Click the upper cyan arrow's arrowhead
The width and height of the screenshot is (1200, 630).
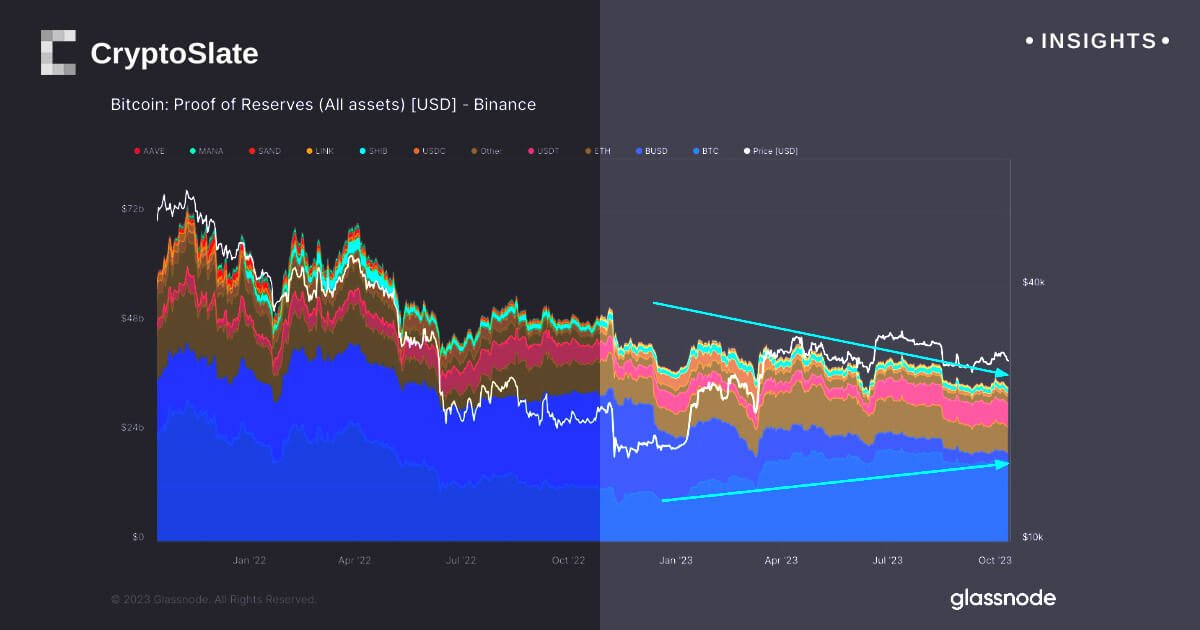tap(1003, 374)
